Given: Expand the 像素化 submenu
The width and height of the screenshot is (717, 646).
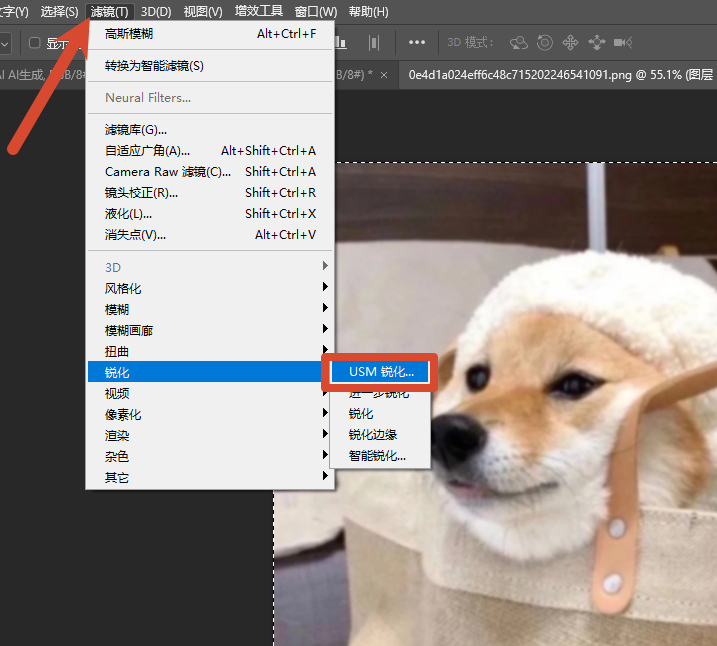Looking at the screenshot, I should tap(210, 414).
